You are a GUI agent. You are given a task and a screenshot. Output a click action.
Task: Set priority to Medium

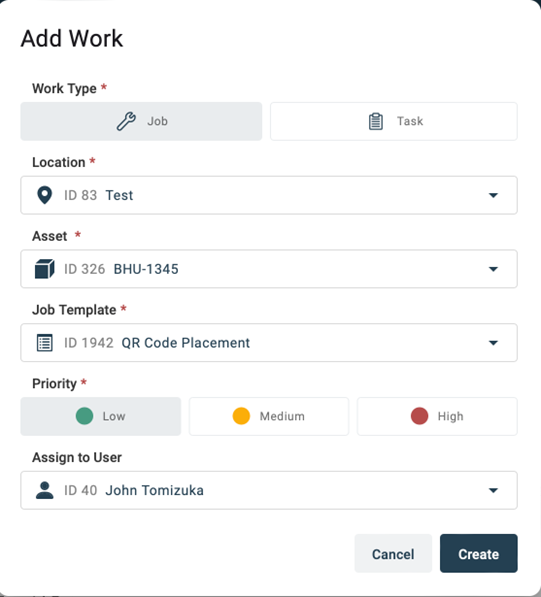point(269,417)
